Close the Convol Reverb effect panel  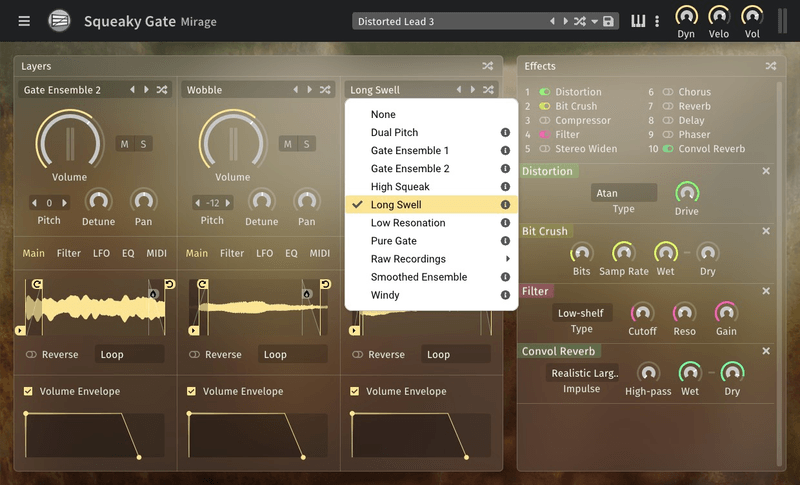[766, 351]
